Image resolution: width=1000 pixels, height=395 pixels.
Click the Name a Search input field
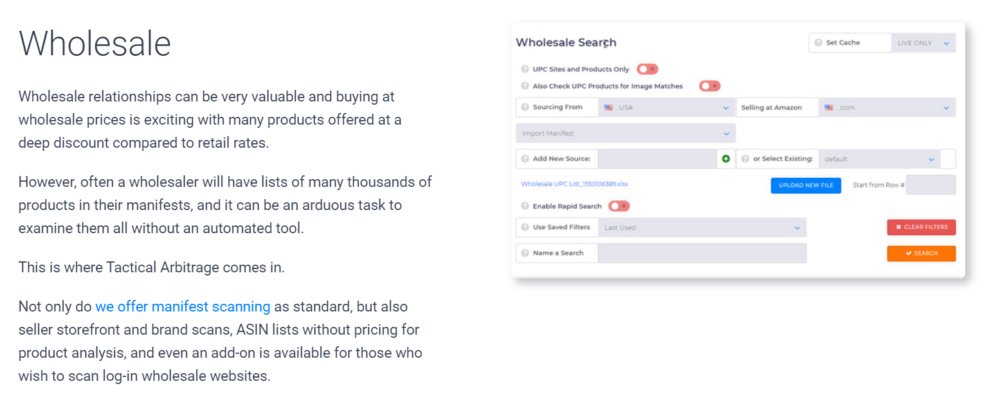[702, 253]
